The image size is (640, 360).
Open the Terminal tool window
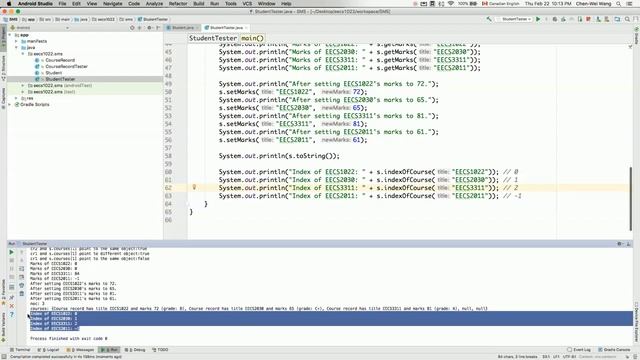coord(20,350)
